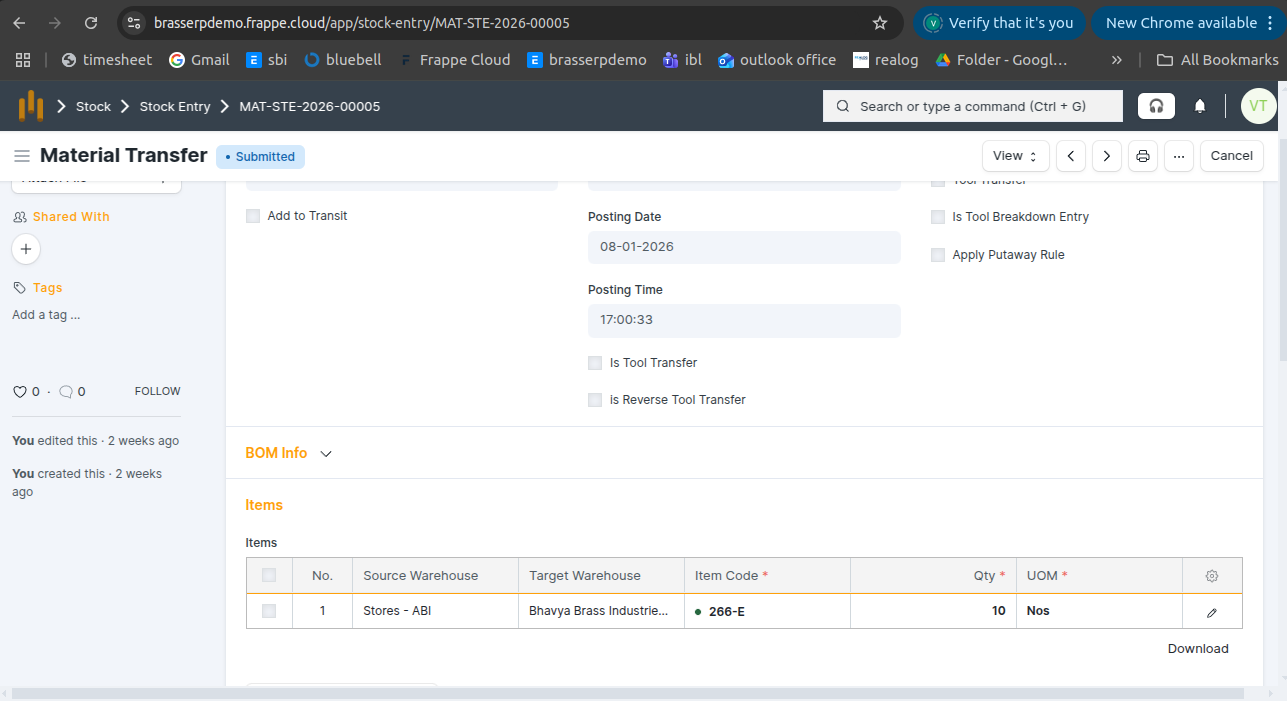Viewport: 1287px width, 701px height.
Task: Click the Download link
Action: click(1197, 649)
